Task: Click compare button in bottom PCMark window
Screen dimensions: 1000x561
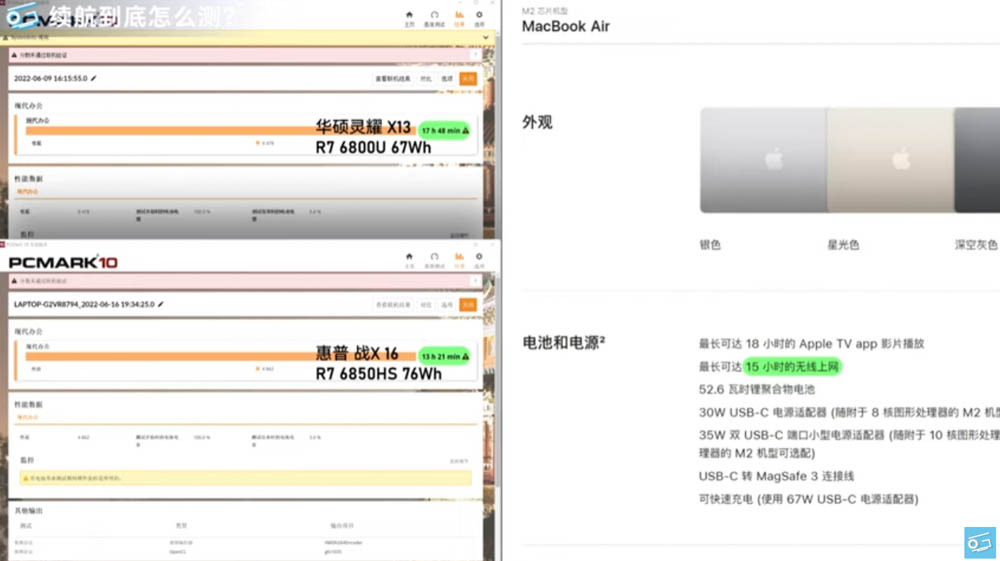Action: pyautogui.click(x=426, y=305)
